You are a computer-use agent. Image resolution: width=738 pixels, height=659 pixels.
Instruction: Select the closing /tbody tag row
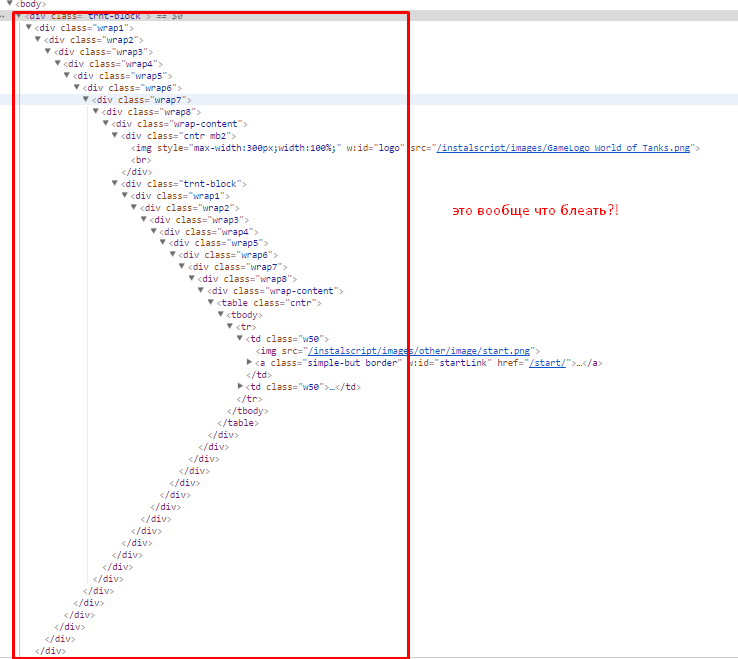tap(248, 411)
